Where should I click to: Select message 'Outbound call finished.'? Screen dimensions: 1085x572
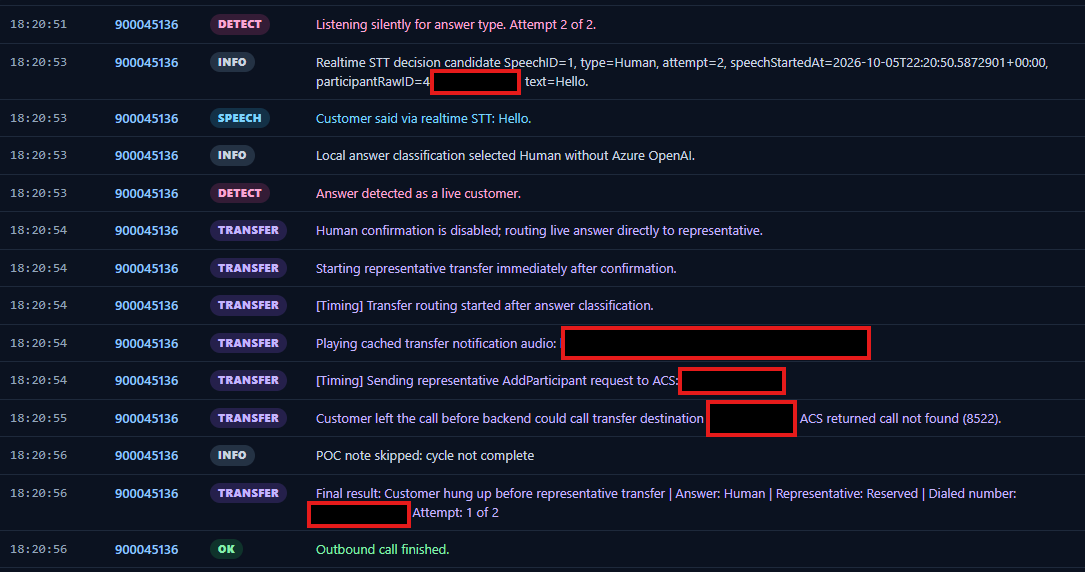pos(383,550)
